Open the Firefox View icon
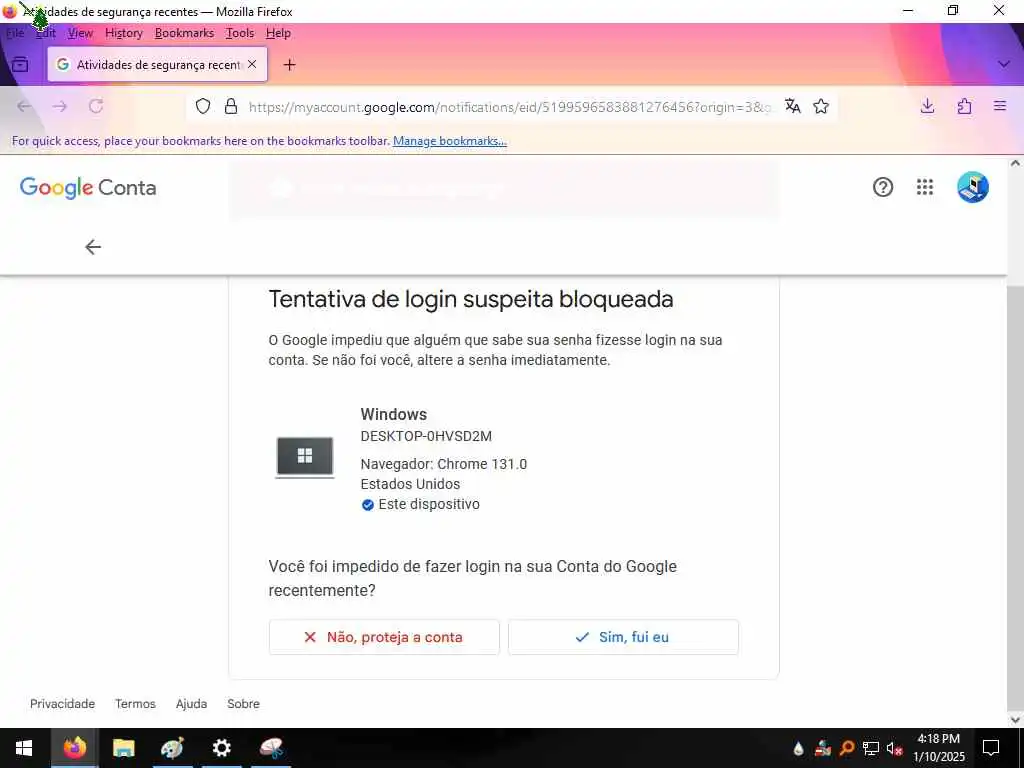This screenshot has width=1024, height=768. coord(20,65)
